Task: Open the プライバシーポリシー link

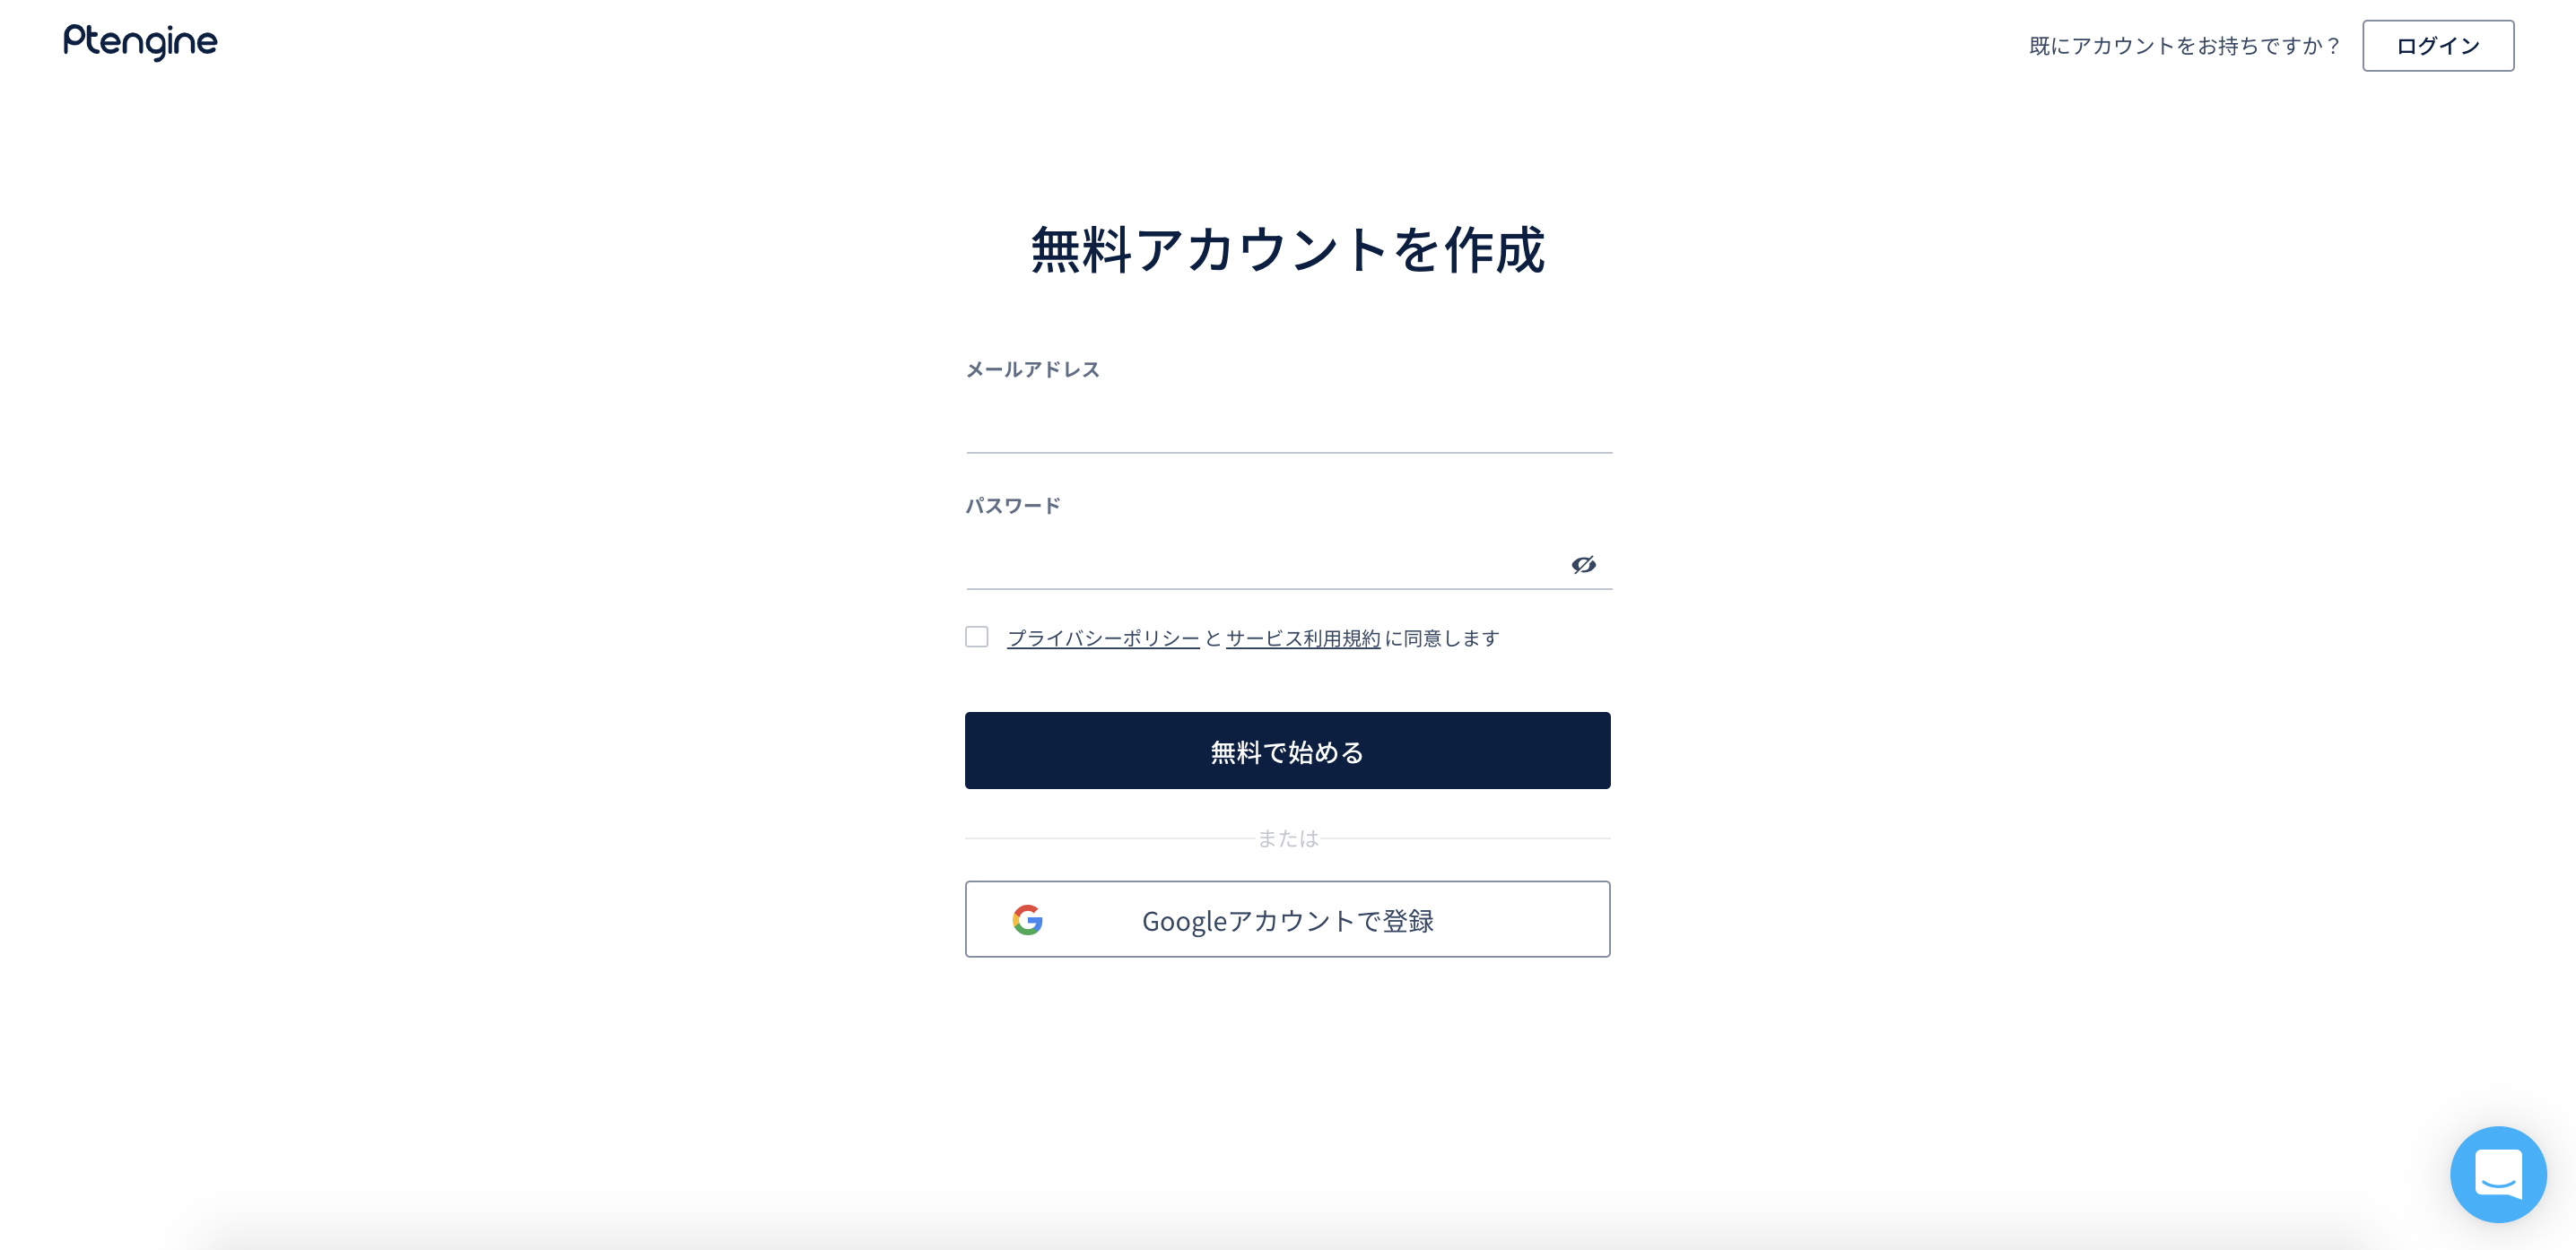Action: (1103, 638)
